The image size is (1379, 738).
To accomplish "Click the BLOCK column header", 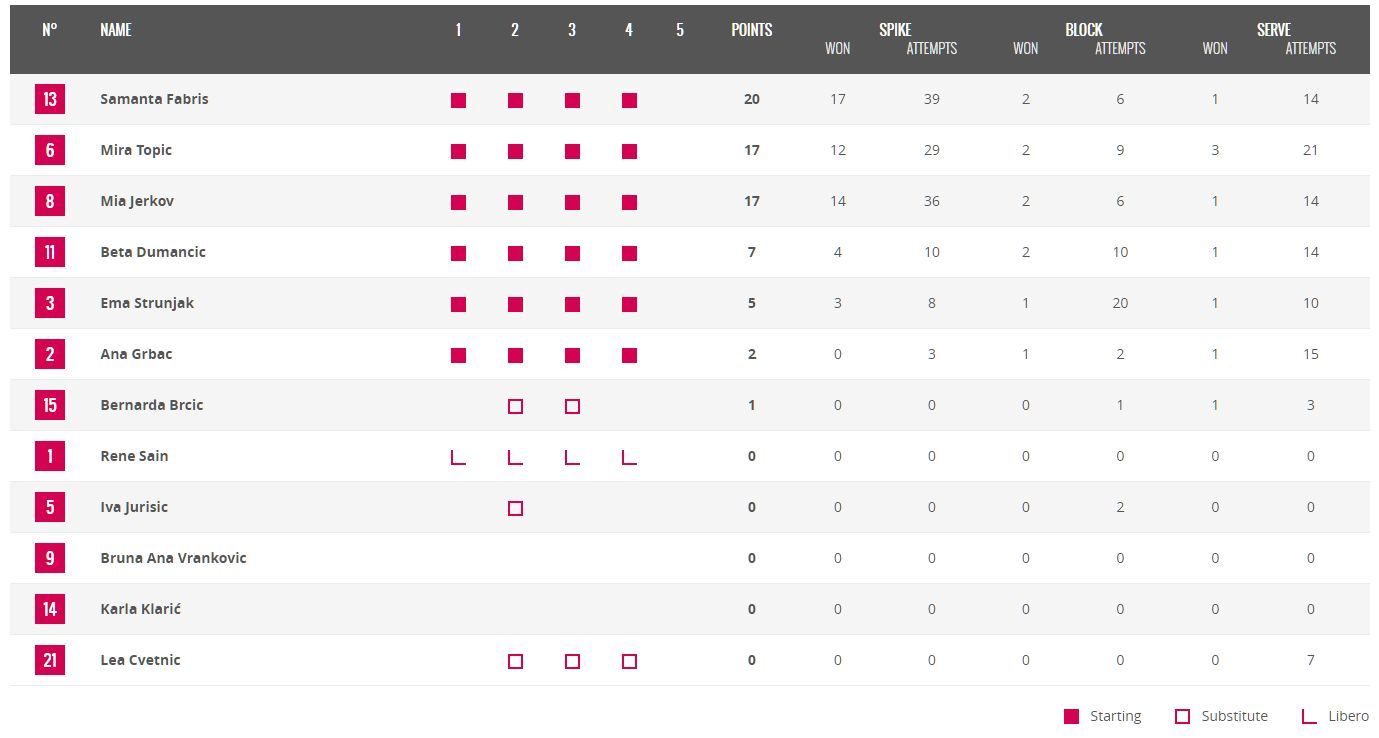I will [x=1083, y=30].
